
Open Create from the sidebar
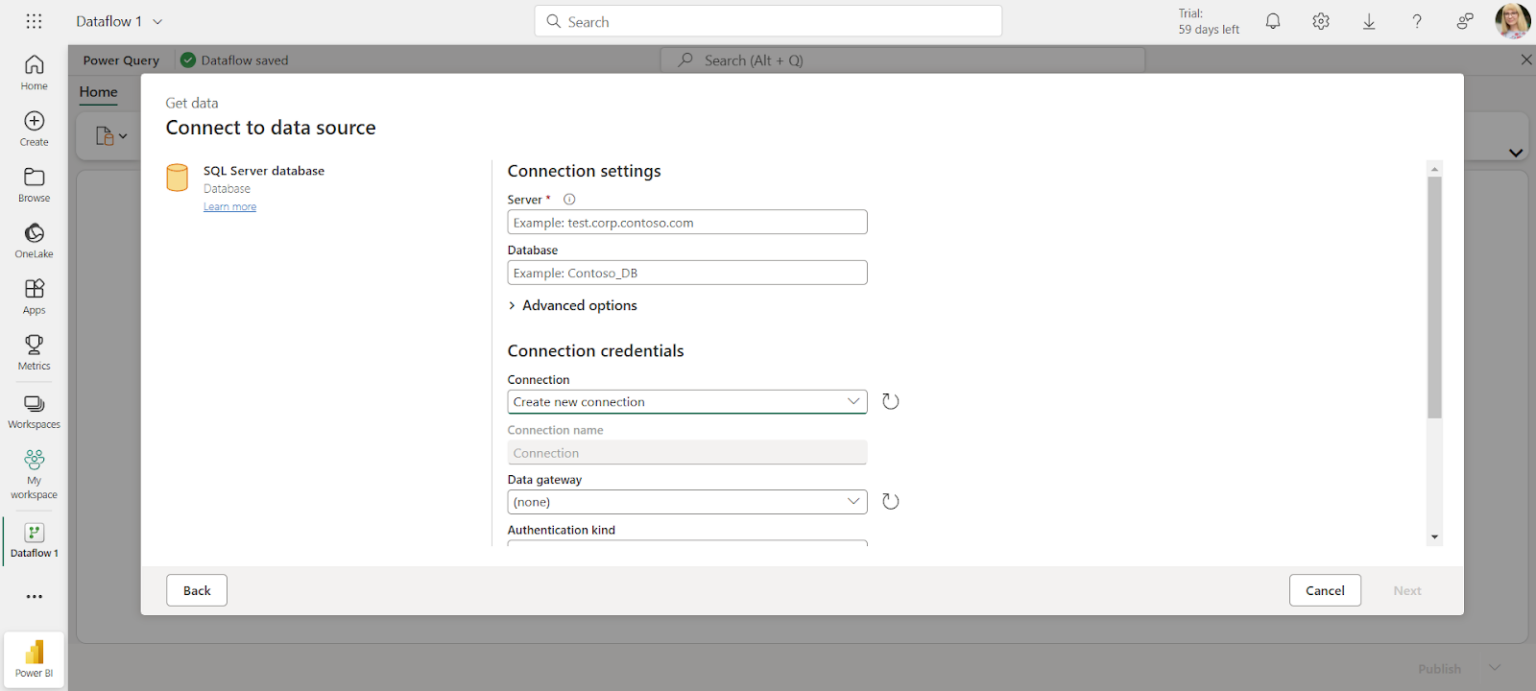(x=33, y=128)
